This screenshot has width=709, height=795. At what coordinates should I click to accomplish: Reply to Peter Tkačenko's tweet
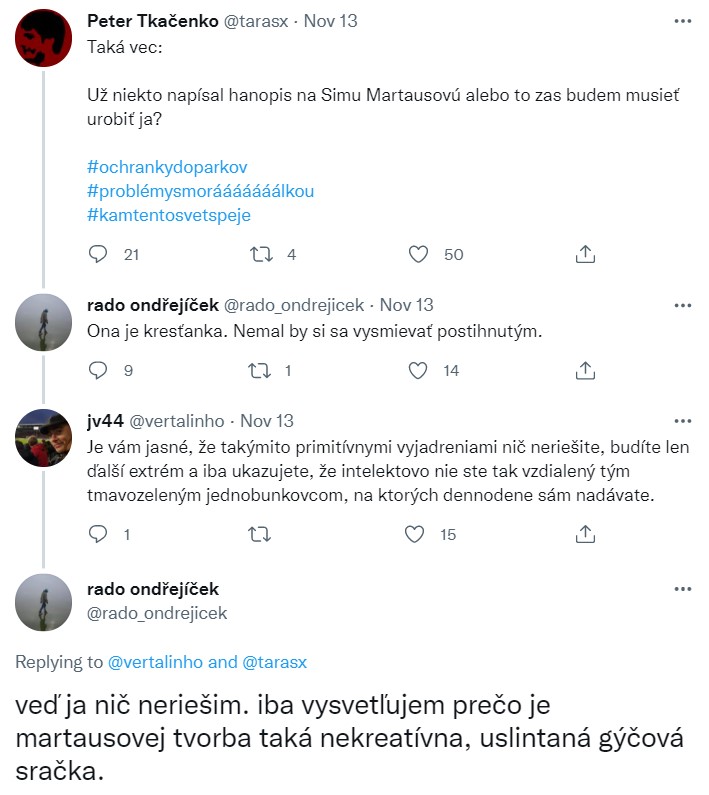(98, 254)
